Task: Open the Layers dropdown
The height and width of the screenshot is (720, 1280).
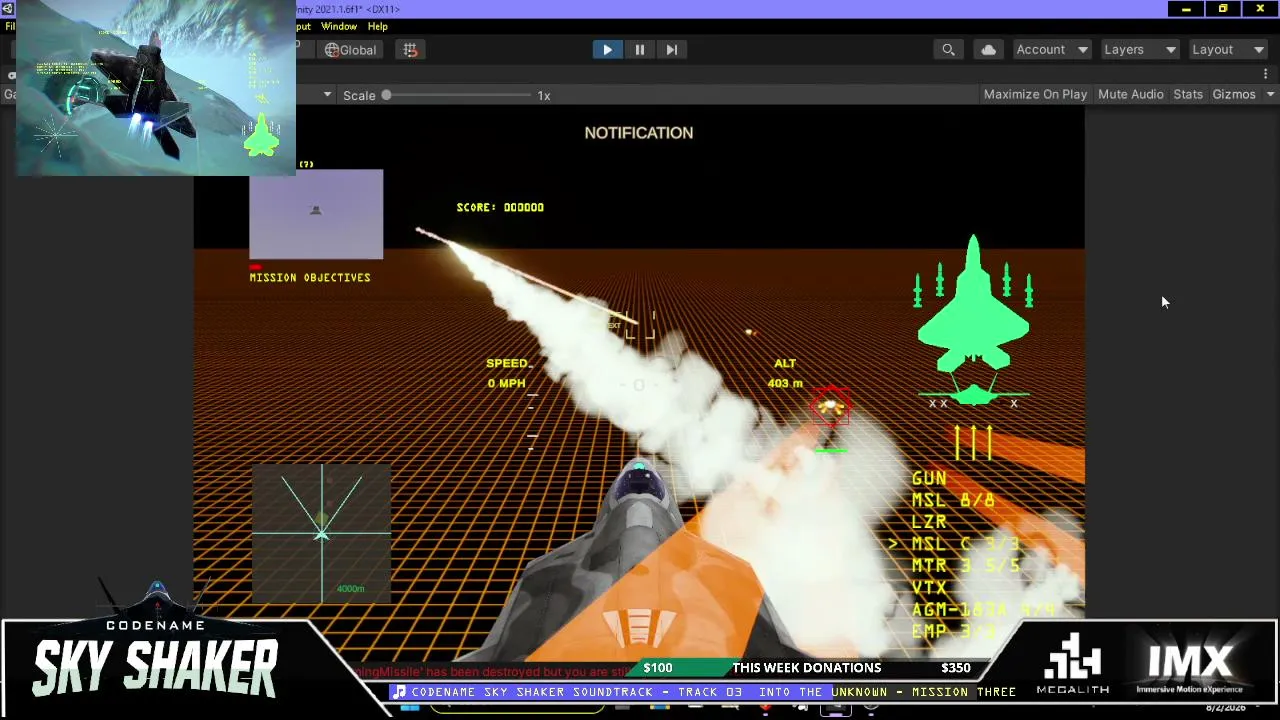Action: tap(1139, 50)
